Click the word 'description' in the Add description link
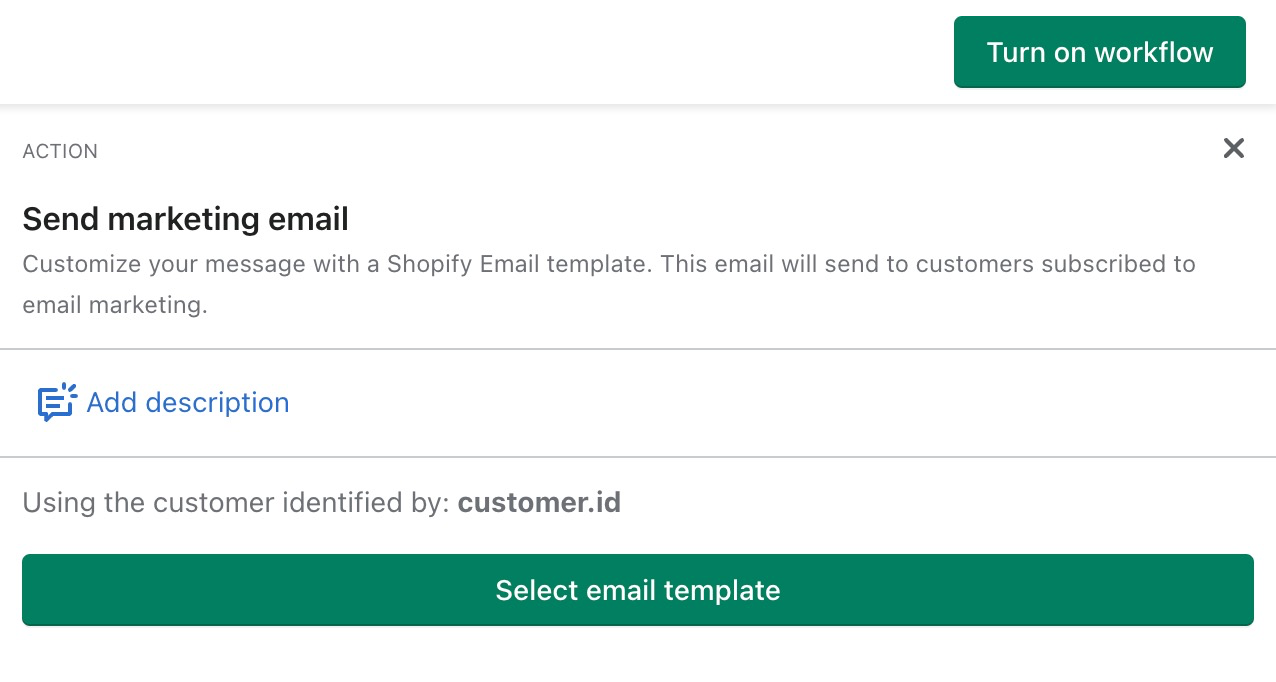 217,402
